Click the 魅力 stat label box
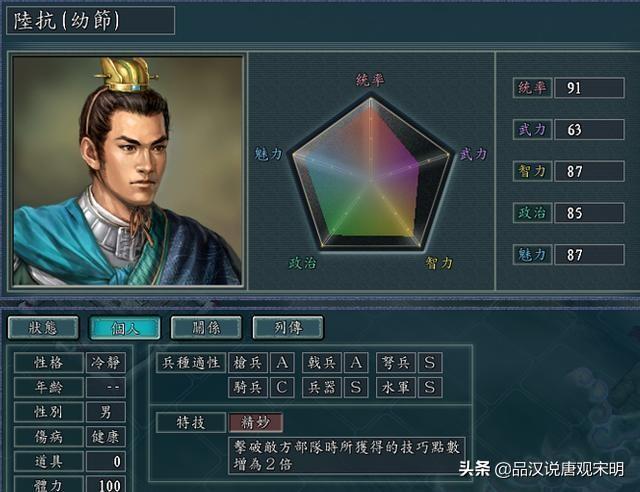 (x=532, y=255)
